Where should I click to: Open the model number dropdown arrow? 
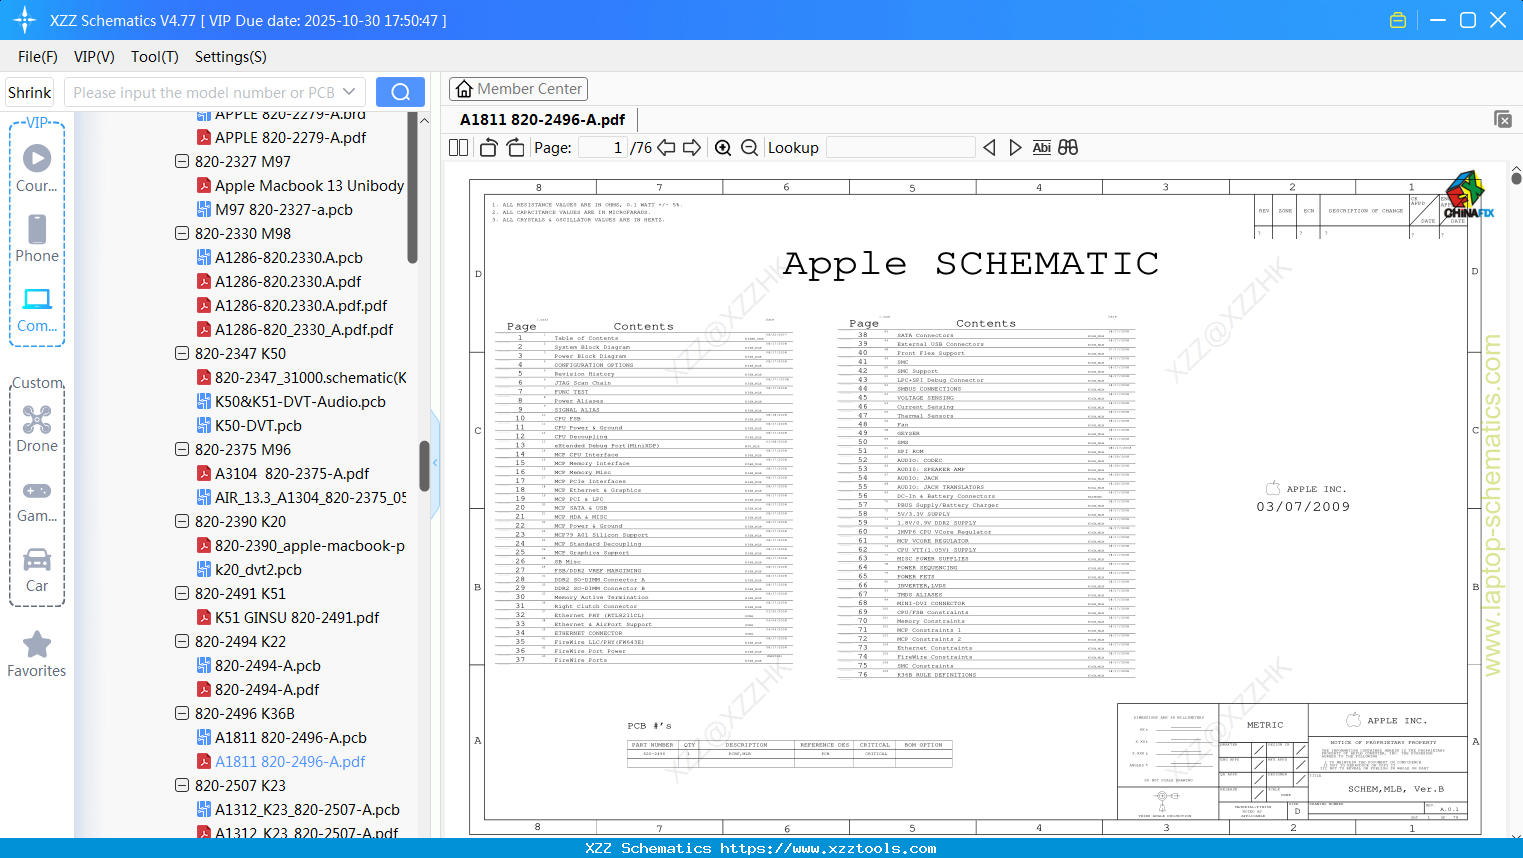point(349,92)
